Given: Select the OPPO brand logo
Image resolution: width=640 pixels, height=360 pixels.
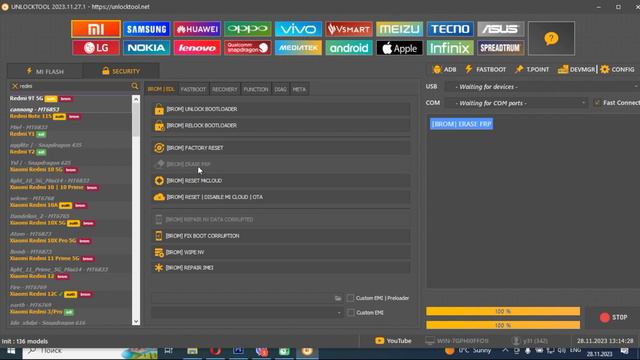Looking at the screenshot, I should point(248,29).
